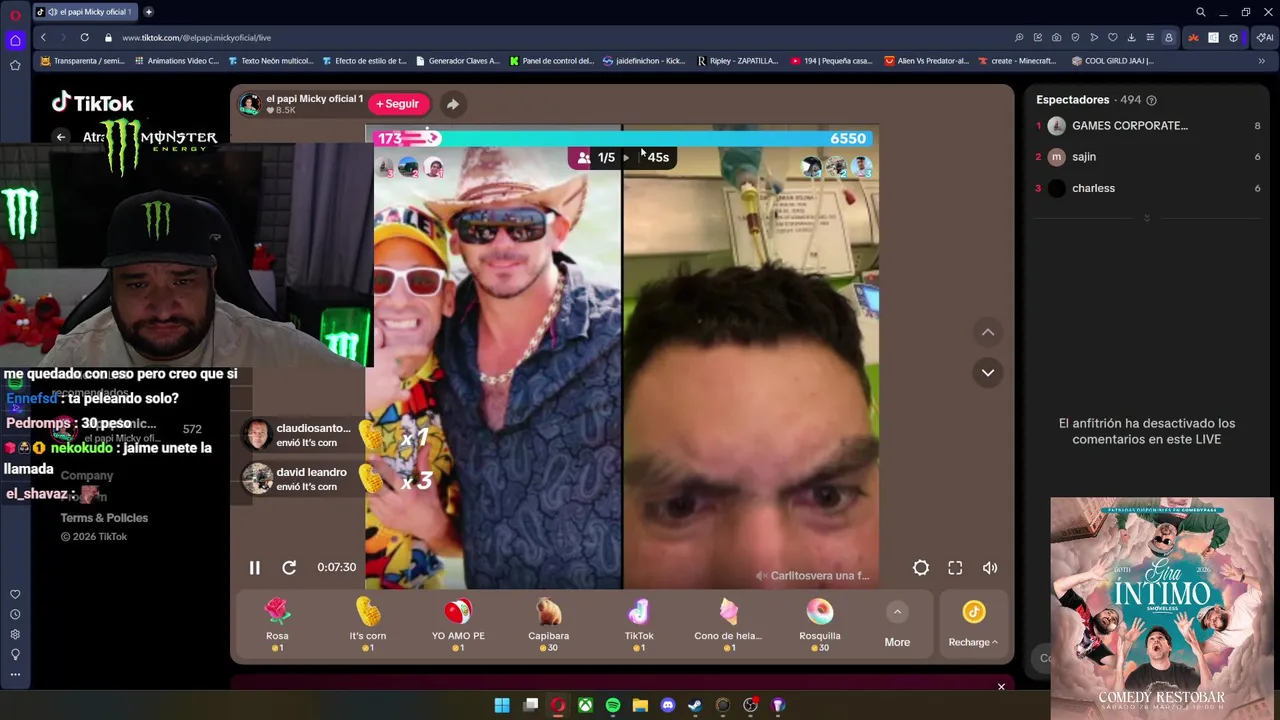Open the Windows Start menu
The width and height of the screenshot is (1280, 720).
(x=502, y=705)
